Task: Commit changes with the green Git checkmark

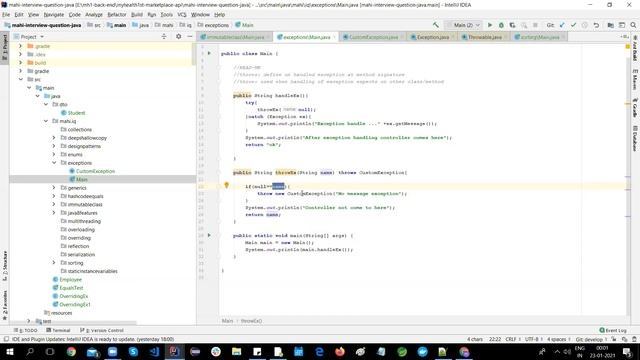Action: (573, 25)
